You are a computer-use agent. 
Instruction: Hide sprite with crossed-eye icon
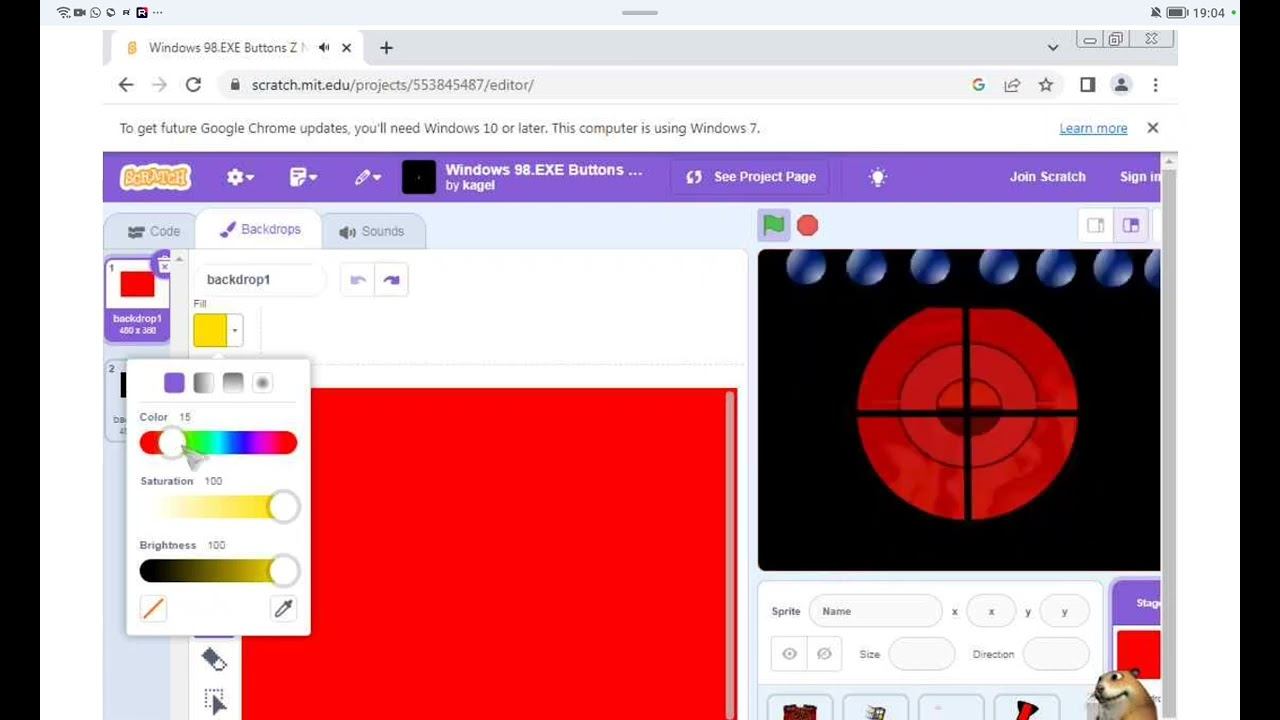pos(824,654)
